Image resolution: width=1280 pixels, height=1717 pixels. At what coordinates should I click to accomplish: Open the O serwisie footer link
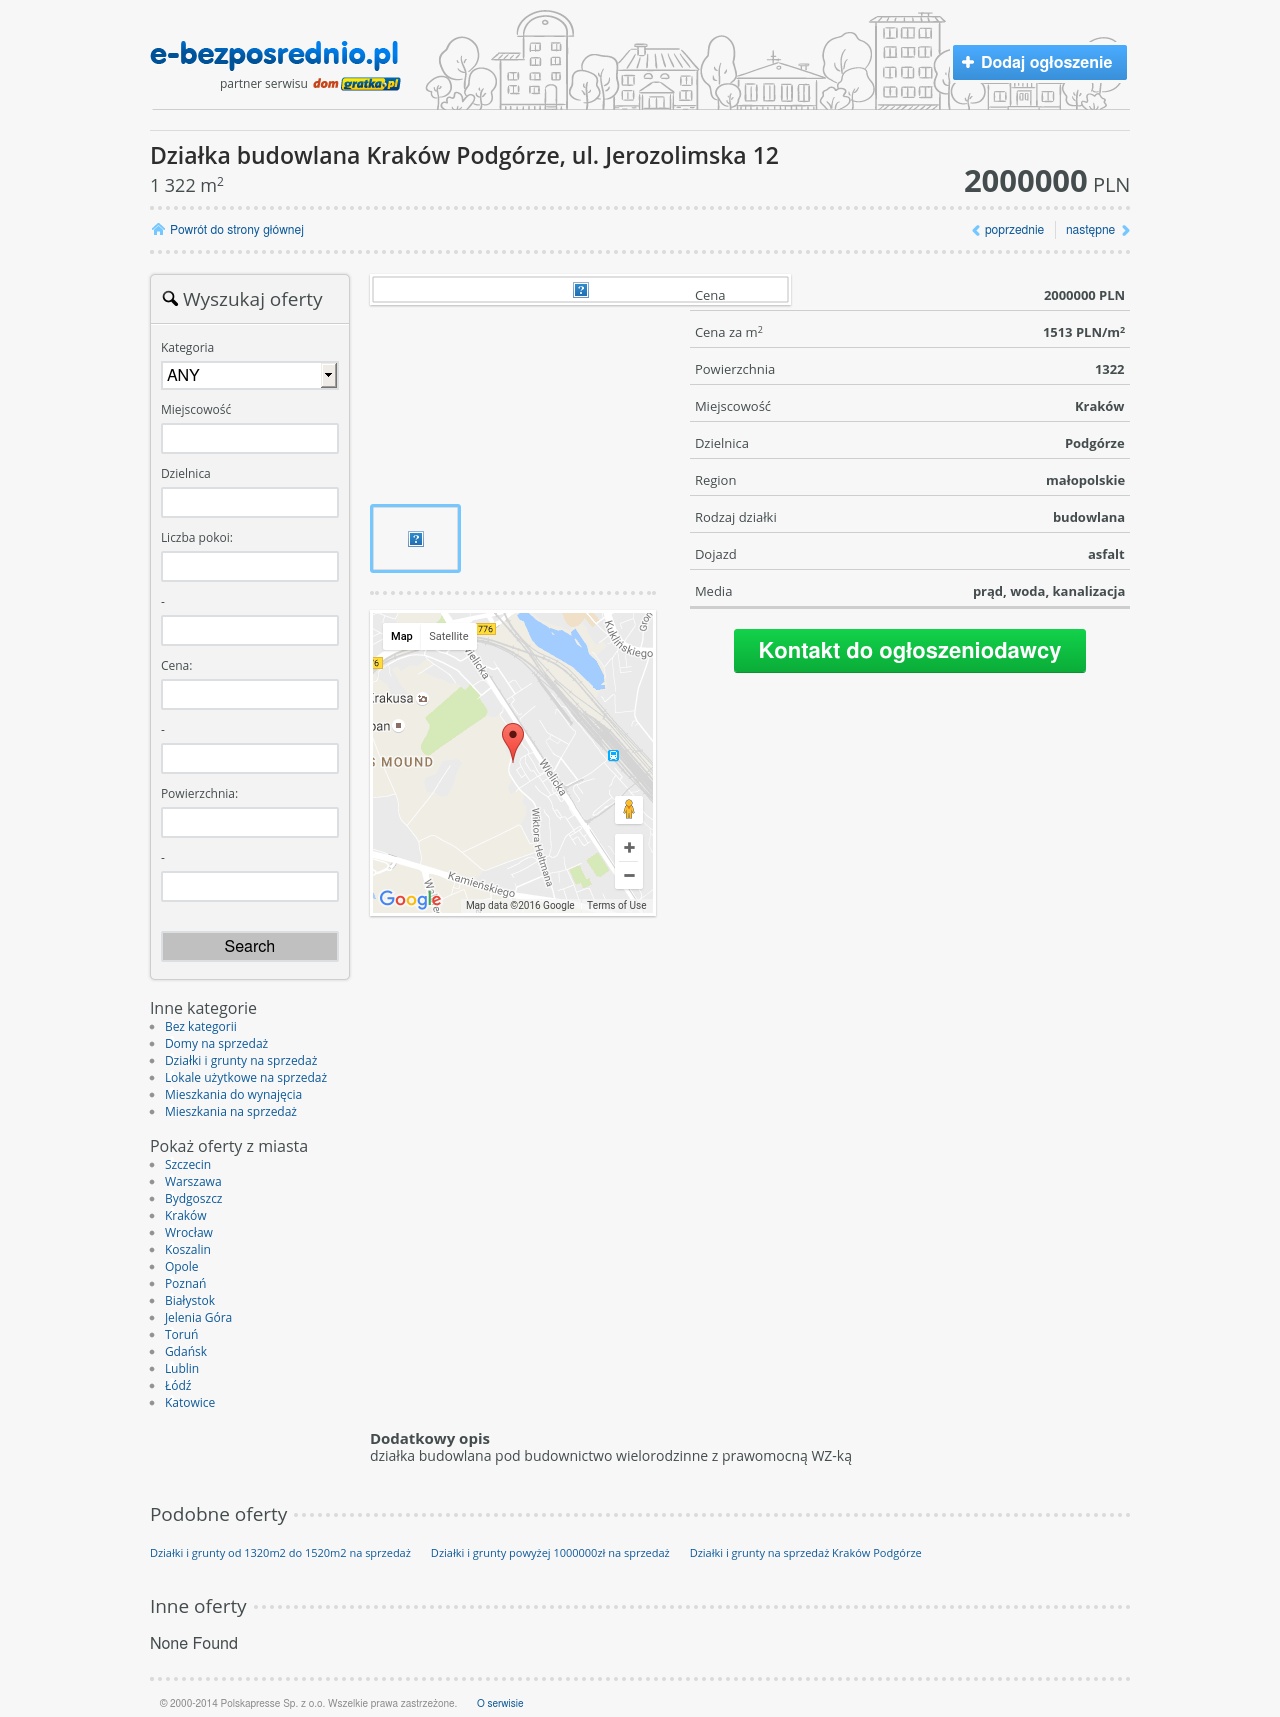[x=500, y=1703]
